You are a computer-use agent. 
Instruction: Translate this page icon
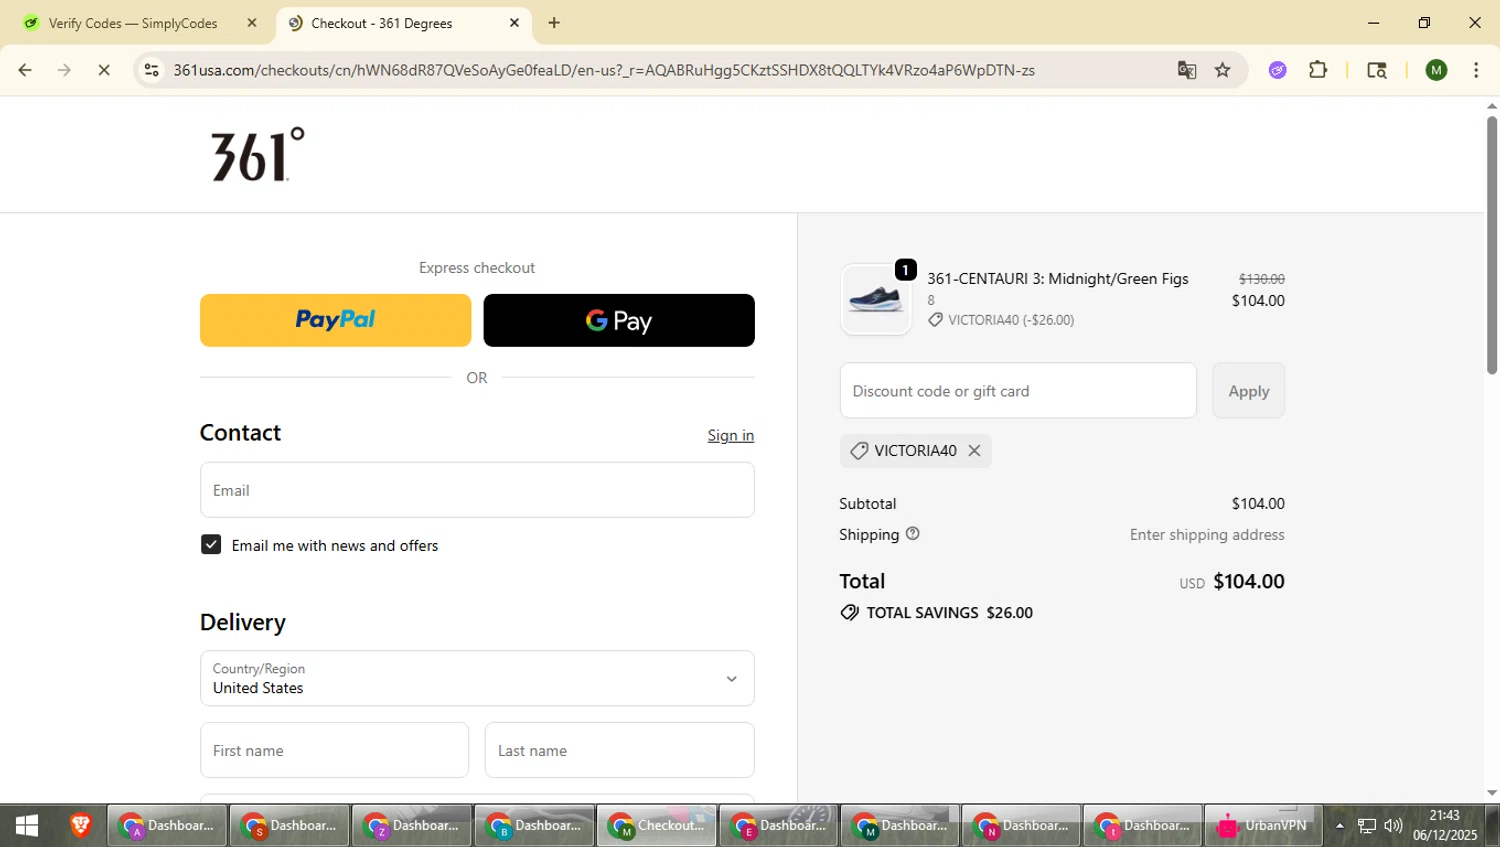click(x=1187, y=70)
